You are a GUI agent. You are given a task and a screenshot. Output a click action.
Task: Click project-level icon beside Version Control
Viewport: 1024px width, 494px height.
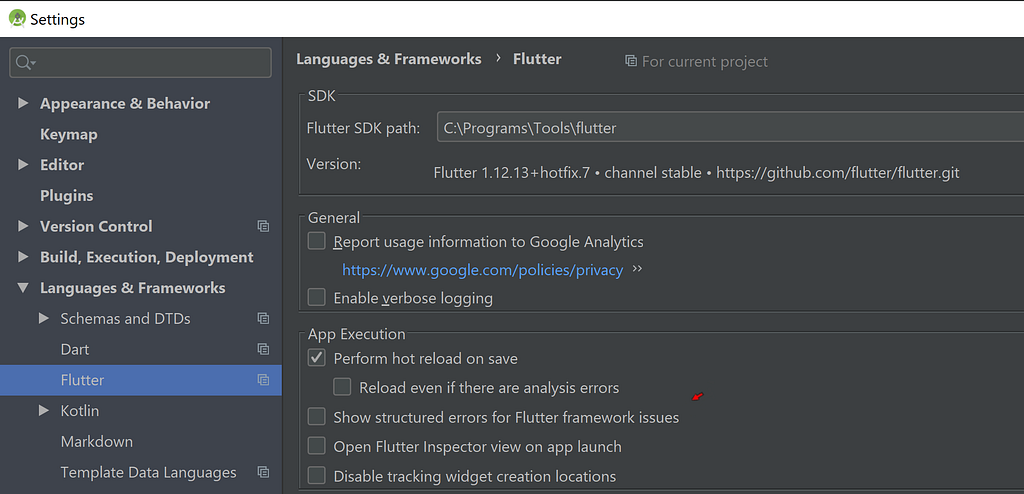263,226
